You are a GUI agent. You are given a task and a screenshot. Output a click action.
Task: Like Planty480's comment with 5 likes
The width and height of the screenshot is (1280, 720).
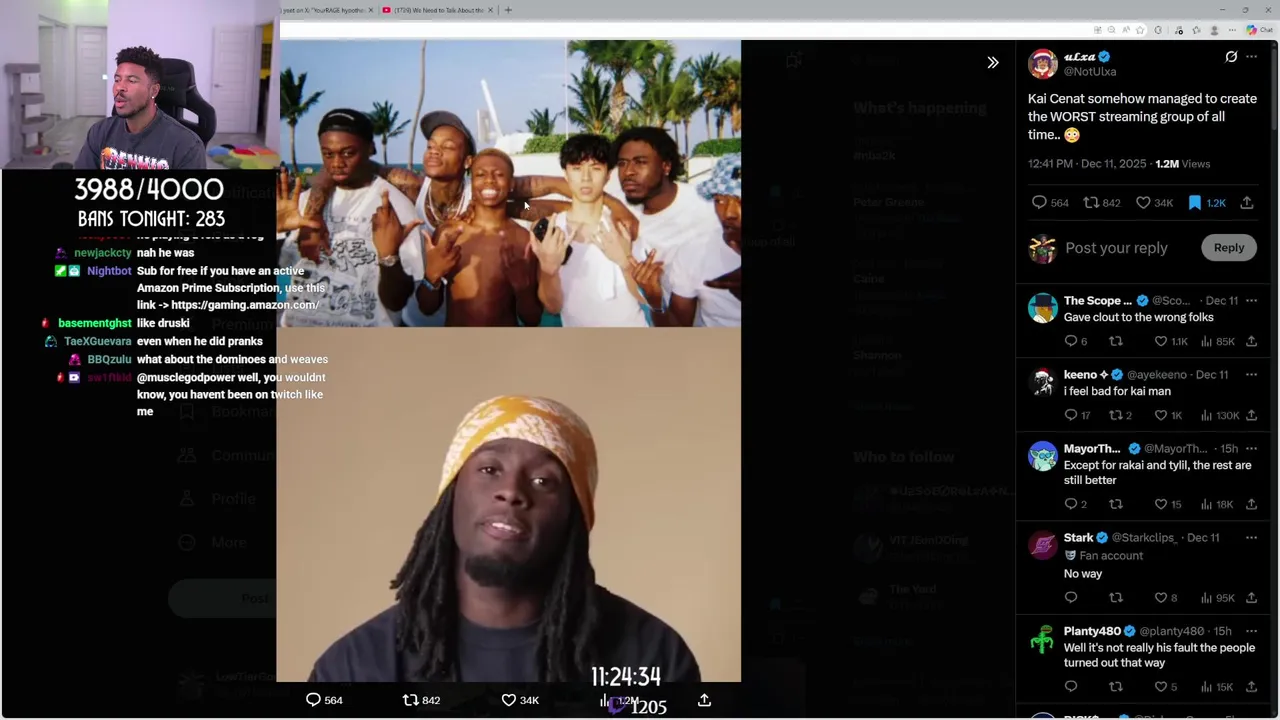[1165, 687]
